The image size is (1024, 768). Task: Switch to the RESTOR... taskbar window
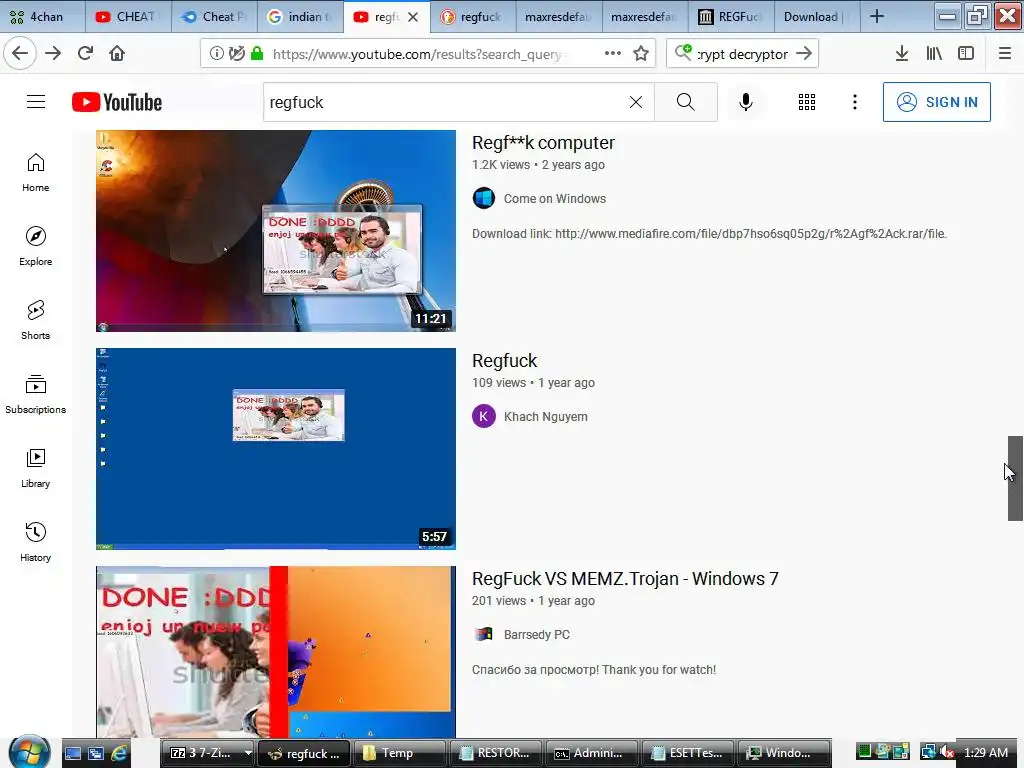pyautogui.click(x=496, y=753)
